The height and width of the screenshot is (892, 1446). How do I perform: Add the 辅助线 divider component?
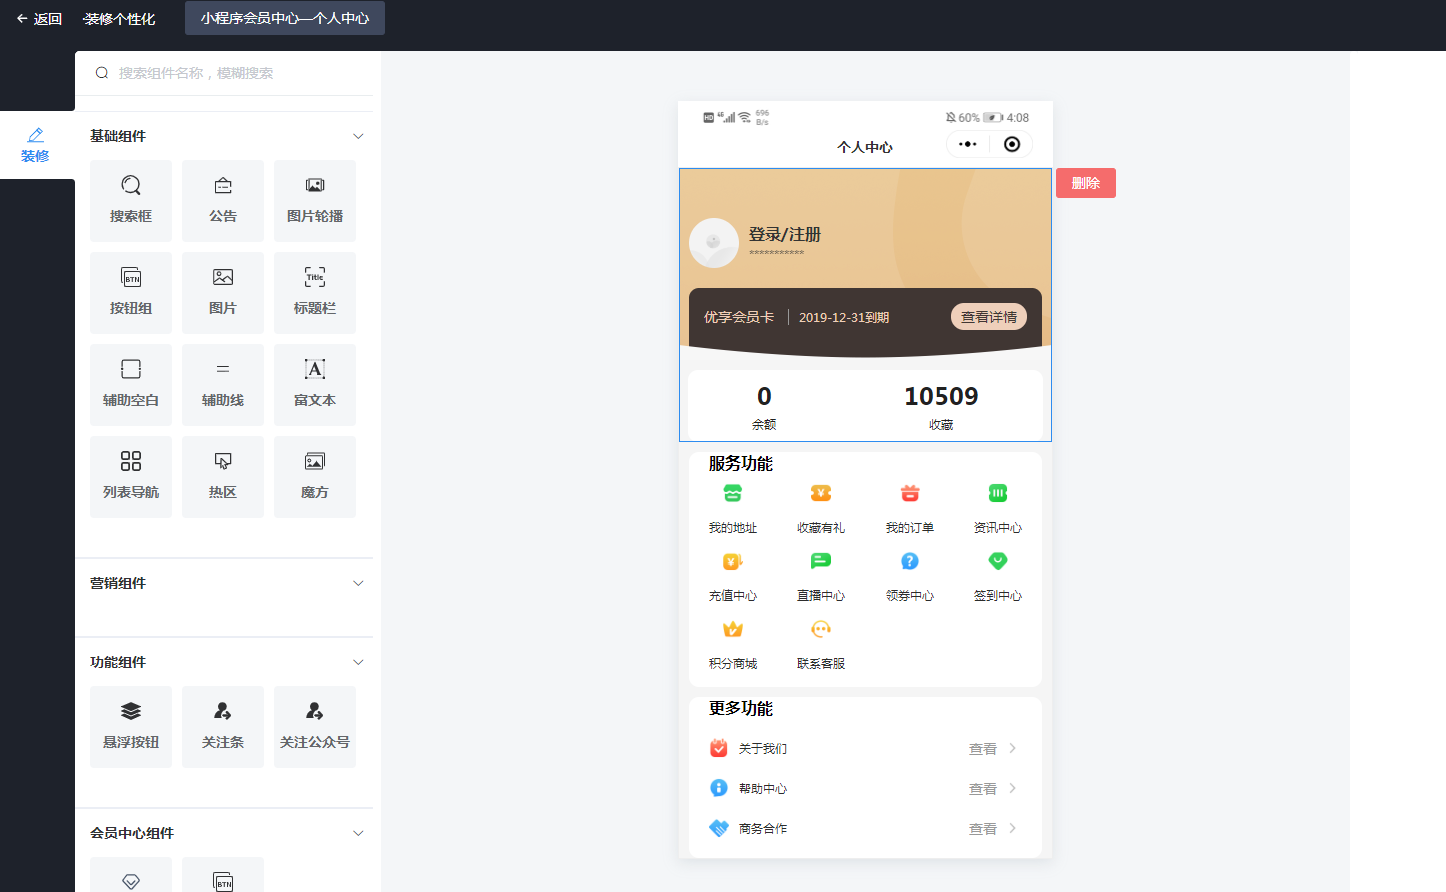pos(222,384)
